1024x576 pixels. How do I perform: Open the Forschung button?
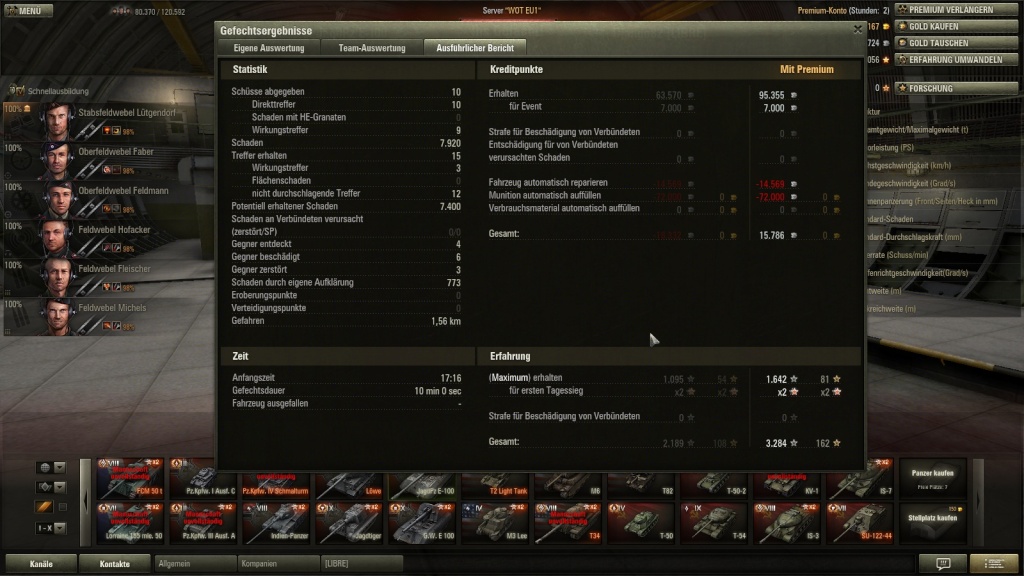click(x=955, y=88)
